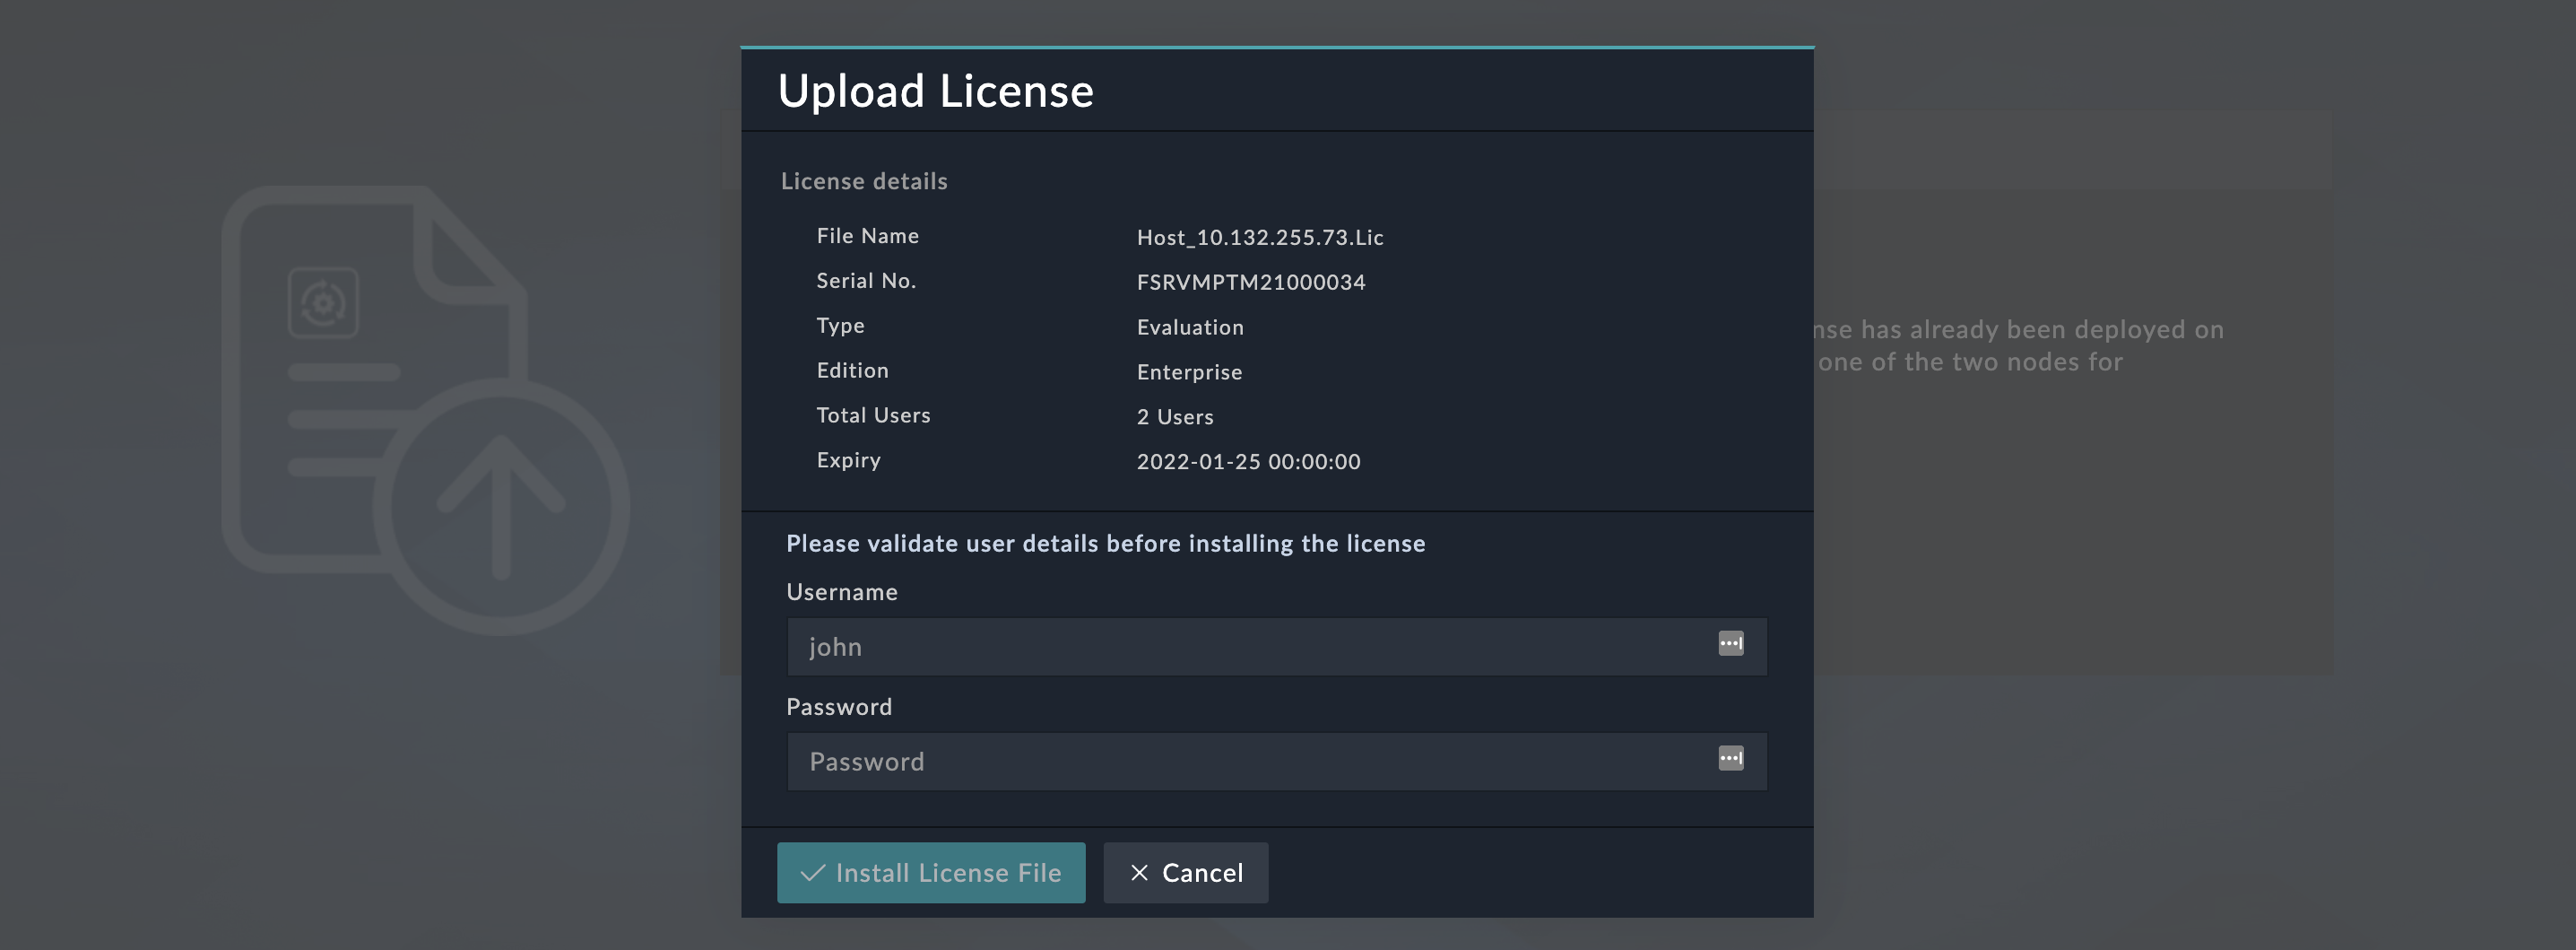Click the expiry date 2022-01-25 00:00:00

[x=1248, y=461]
